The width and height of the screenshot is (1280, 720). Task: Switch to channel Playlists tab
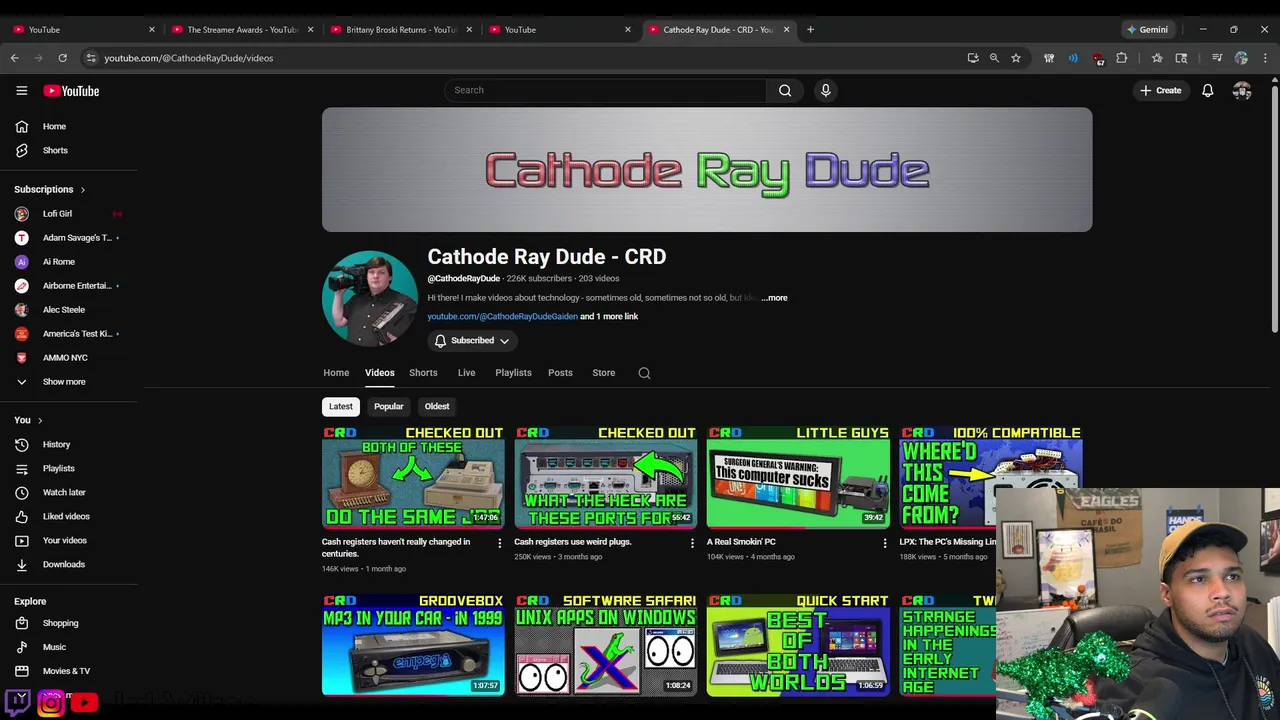[x=513, y=373]
